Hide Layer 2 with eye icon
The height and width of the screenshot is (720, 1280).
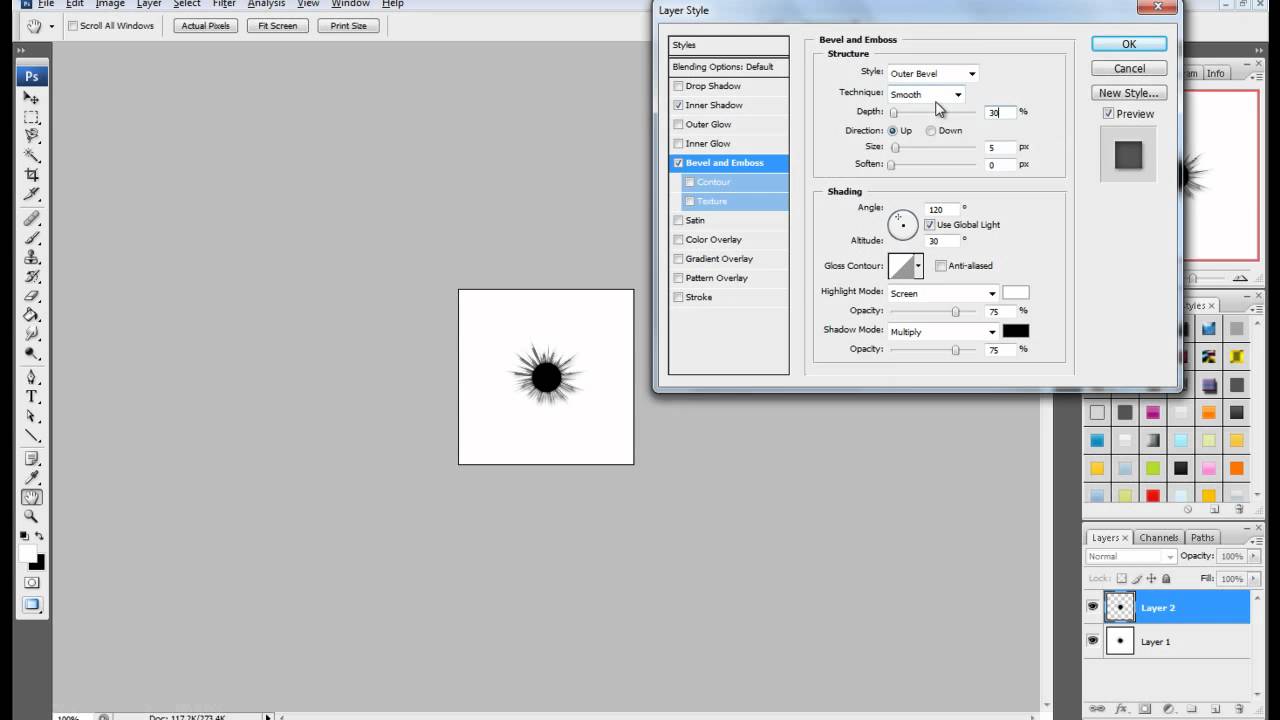tap(1093, 607)
